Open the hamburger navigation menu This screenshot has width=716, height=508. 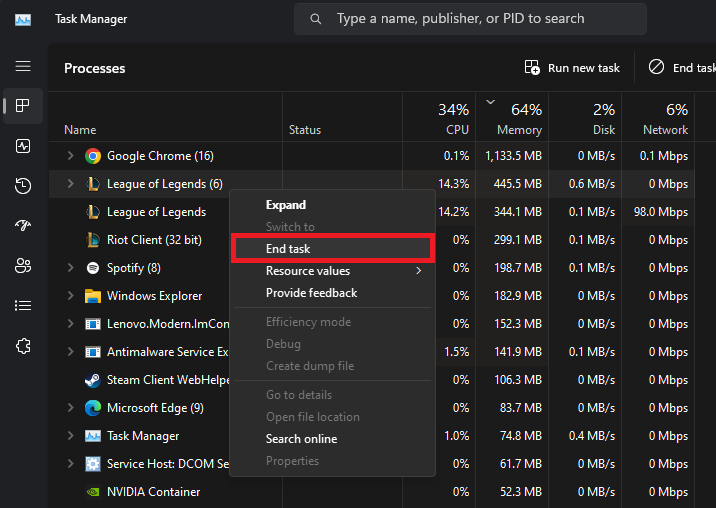(23, 66)
